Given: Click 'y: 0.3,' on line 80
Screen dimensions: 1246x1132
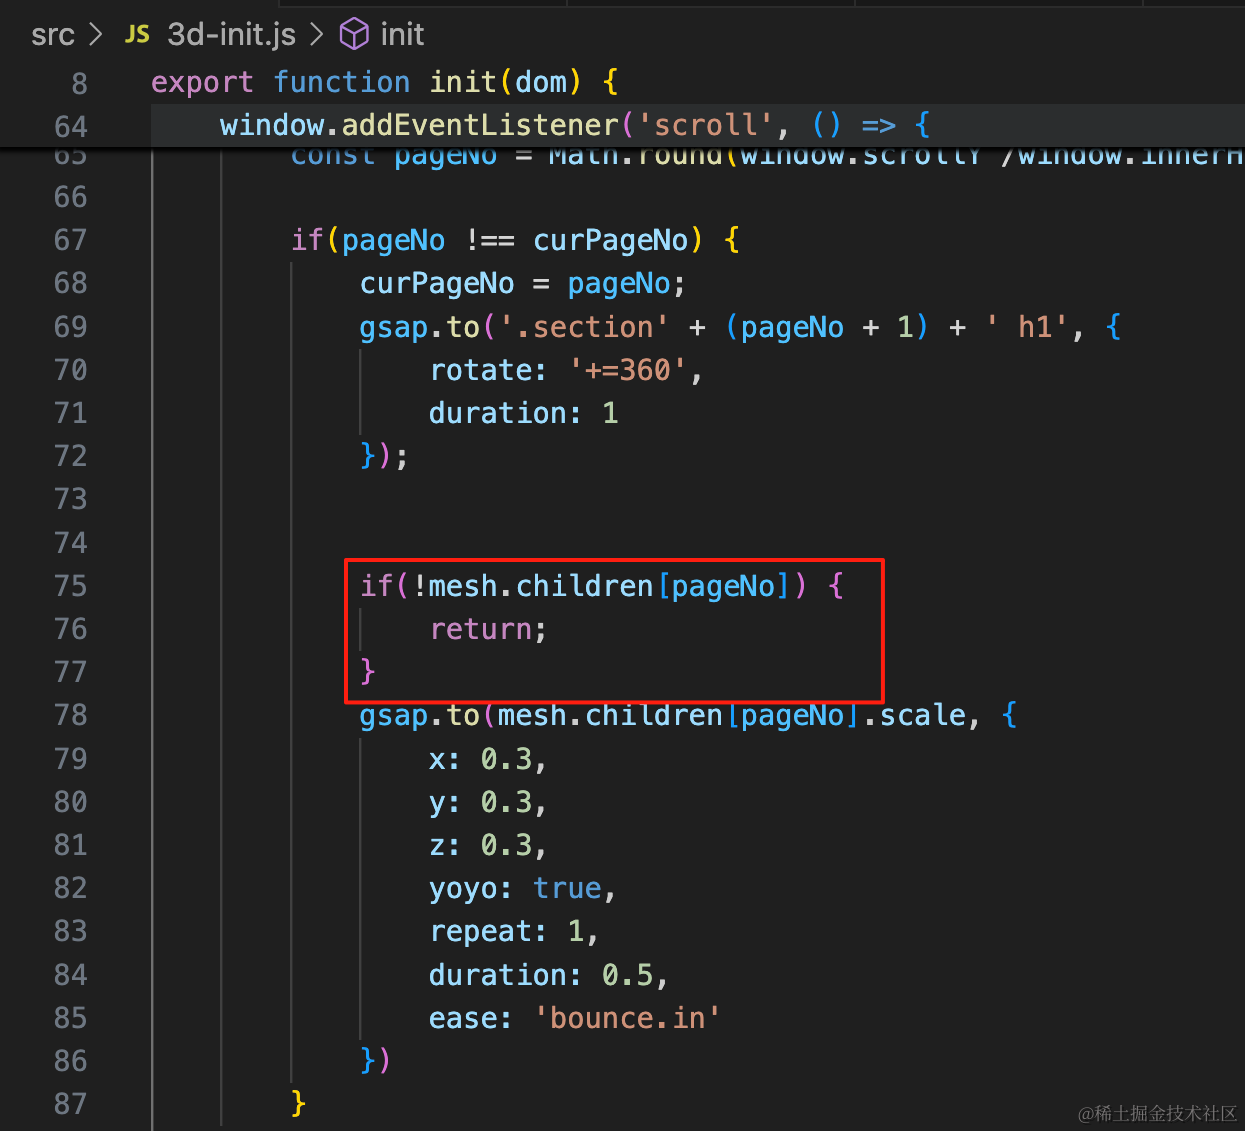Looking at the screenshot, I should (488, 802).
